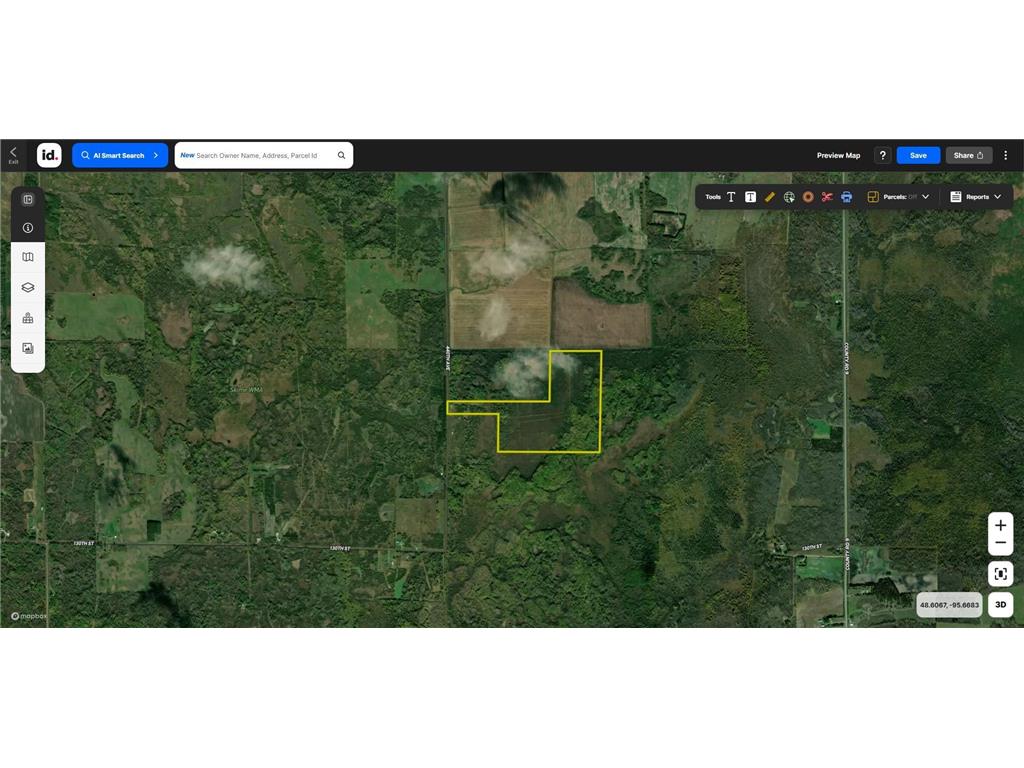Screen dimensions: 1024x768
Task: Click the recenter focus frame icon
Action: click(1000, 574)
